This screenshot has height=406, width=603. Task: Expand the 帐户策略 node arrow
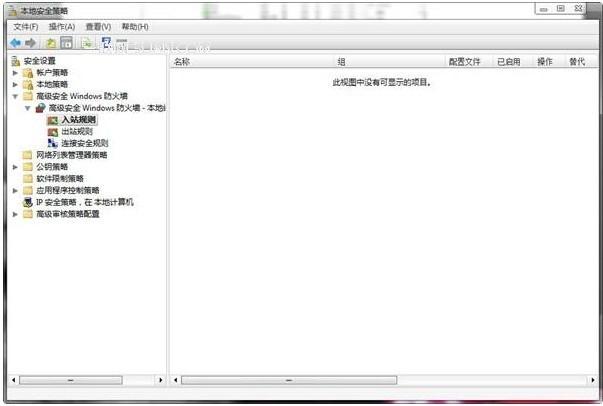point(15,73)
